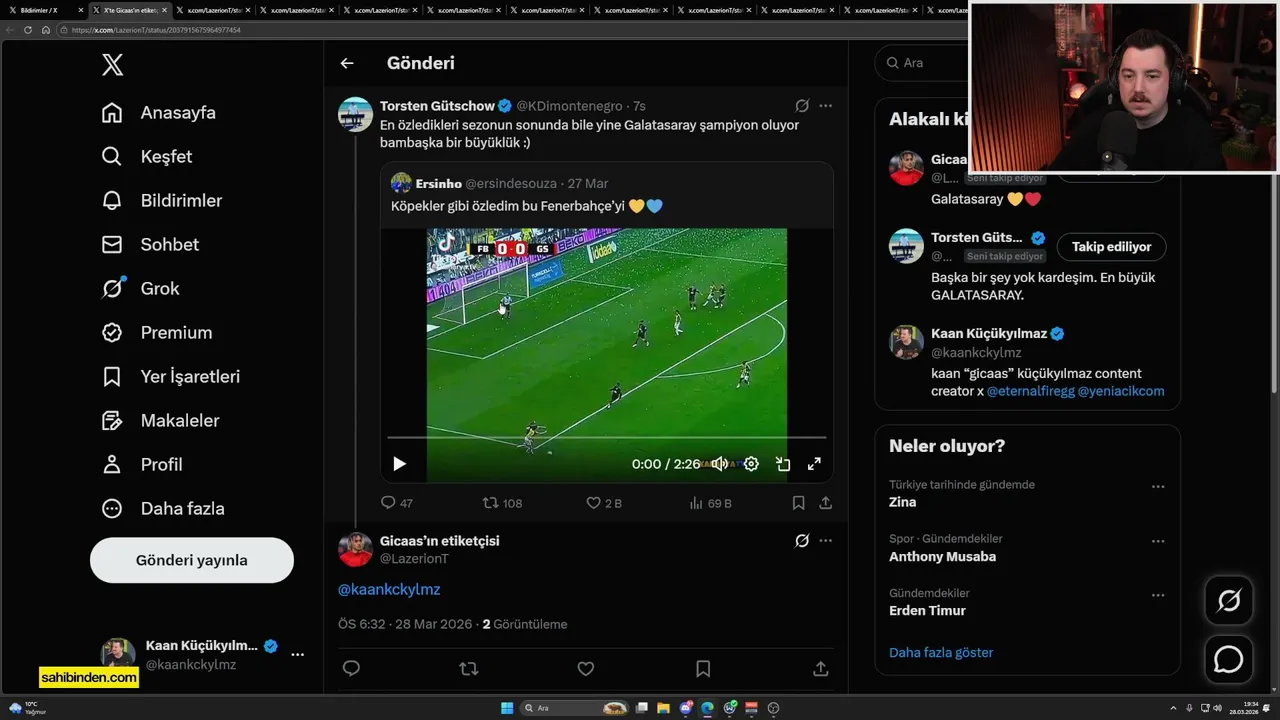Open Makaleler articles
This screenshot has height=720, width=1280.
(x=160, y=421)
